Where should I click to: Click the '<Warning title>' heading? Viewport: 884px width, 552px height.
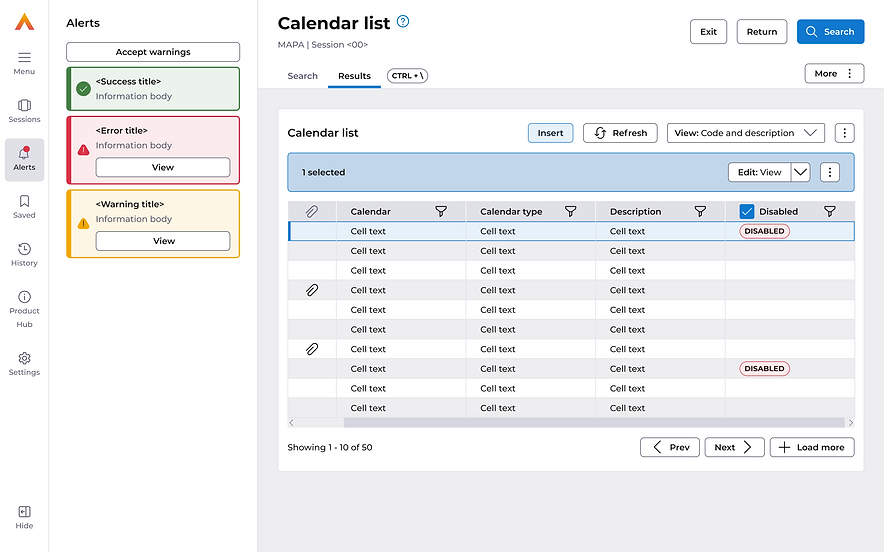coord(130,204)
